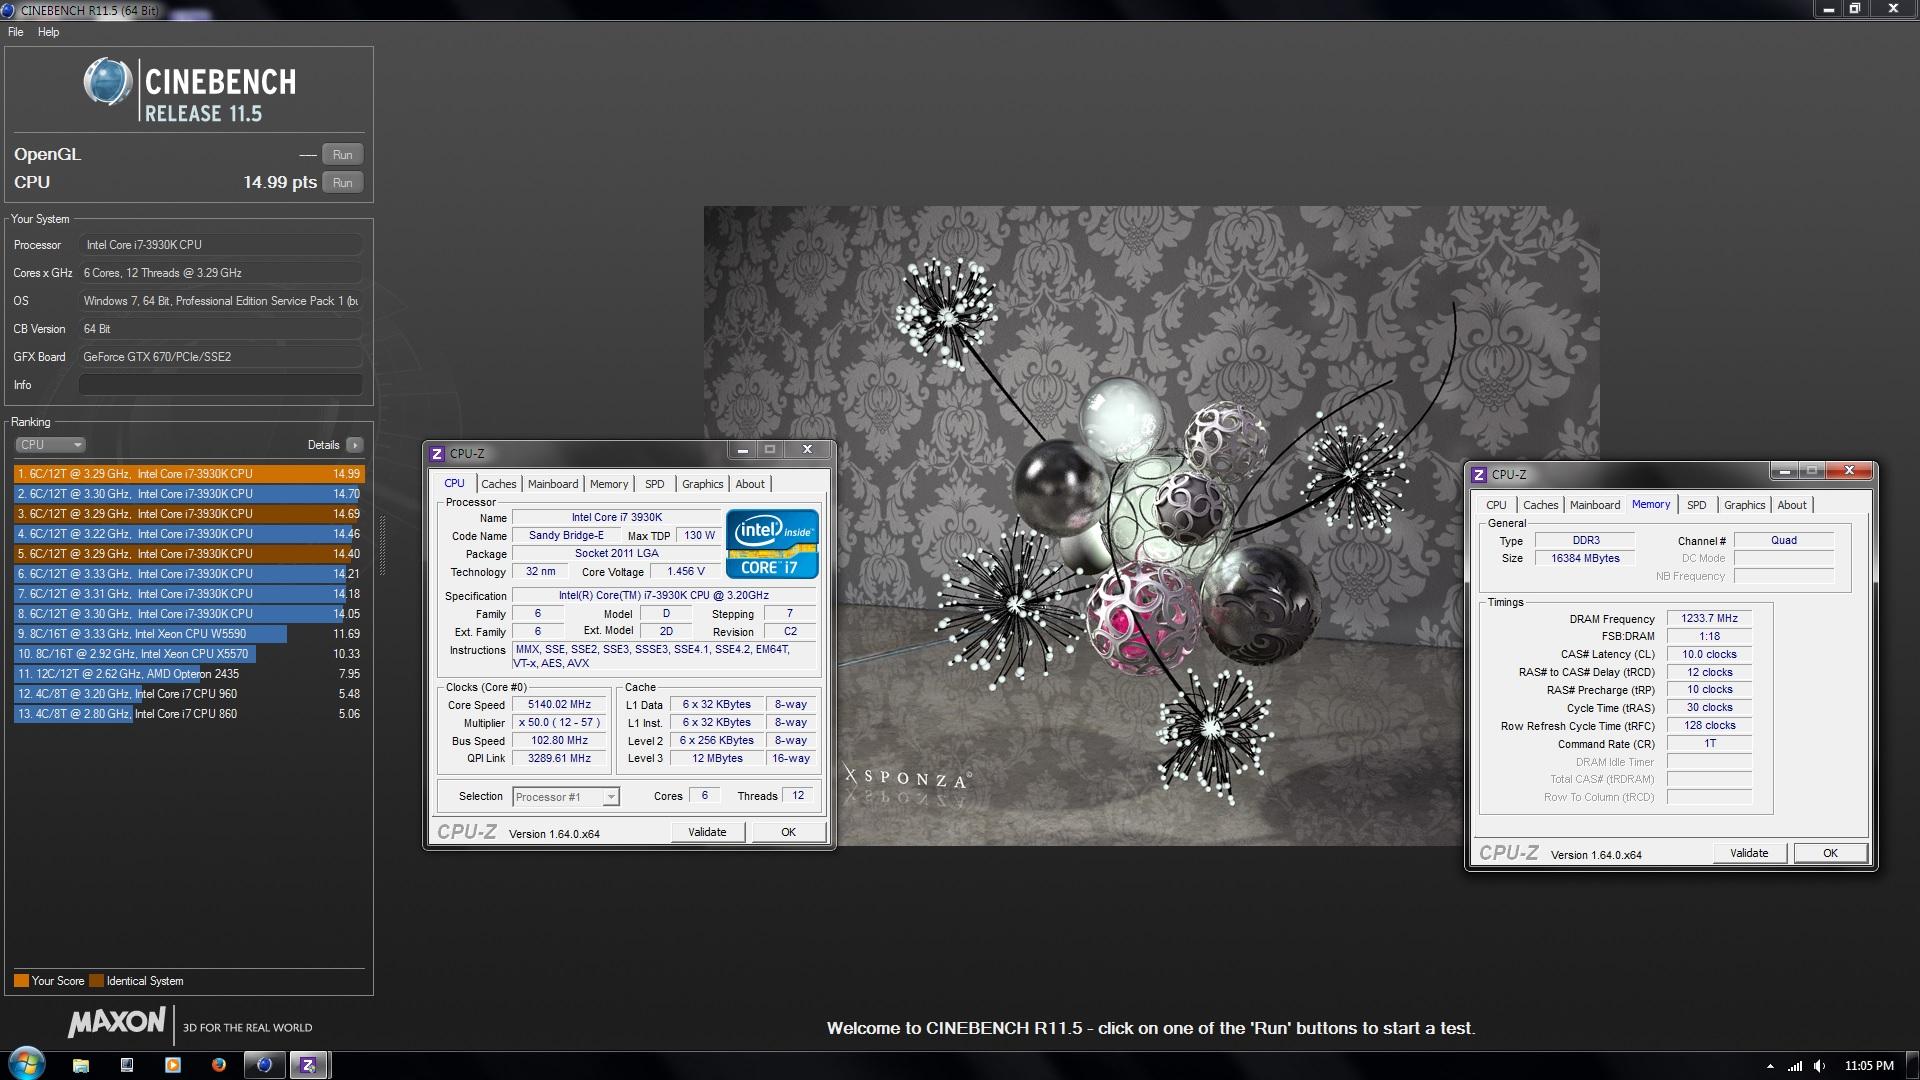Click the orange Your Score legend swatch
This screenshot has height=1080, width=1920.
[21, 981]
